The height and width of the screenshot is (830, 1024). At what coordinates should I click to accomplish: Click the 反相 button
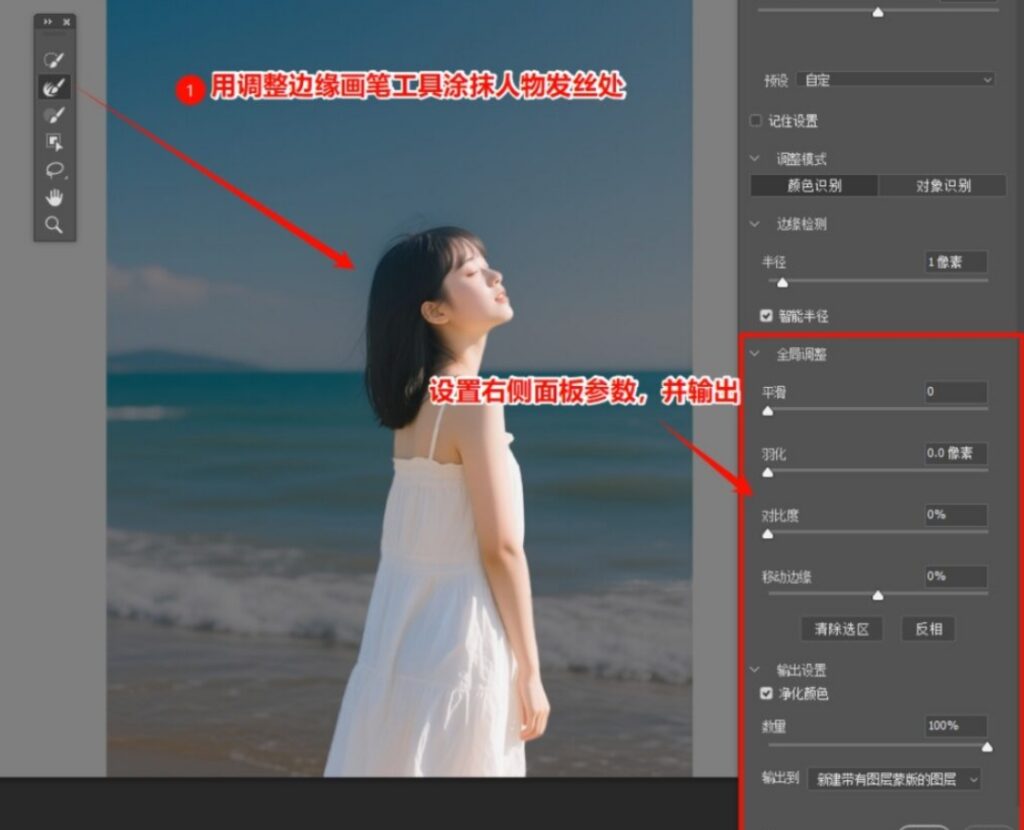[x=927, y=629]
